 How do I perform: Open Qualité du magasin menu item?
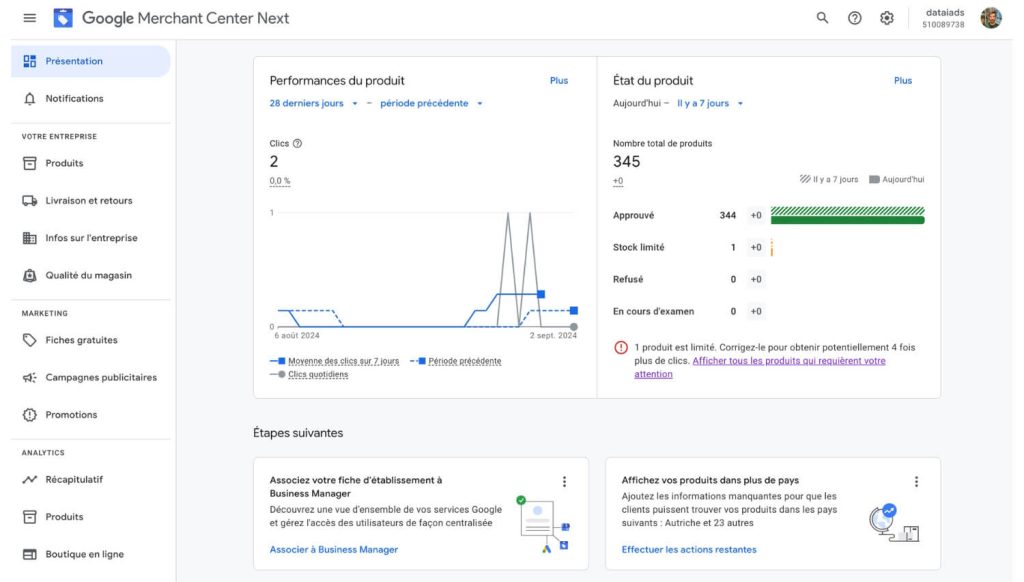click(x=91, y=276)
